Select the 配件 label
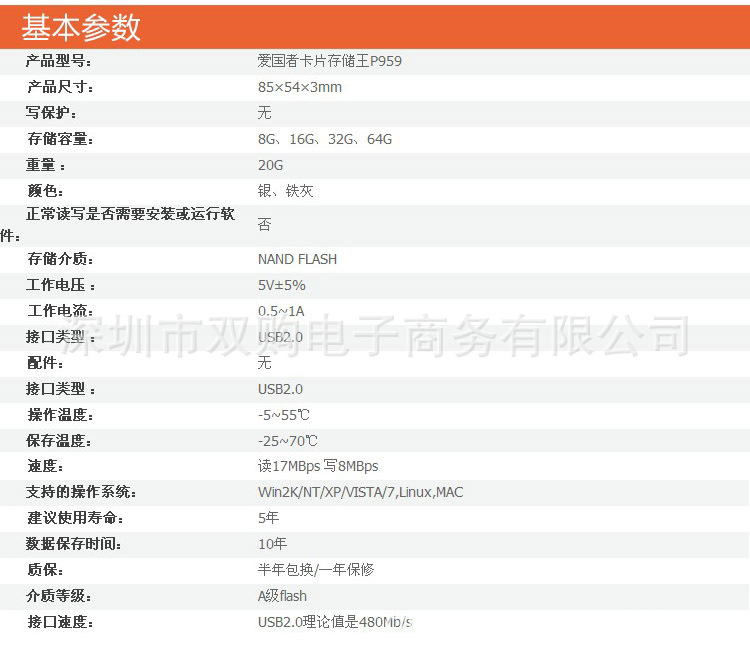 pos(45,363)
